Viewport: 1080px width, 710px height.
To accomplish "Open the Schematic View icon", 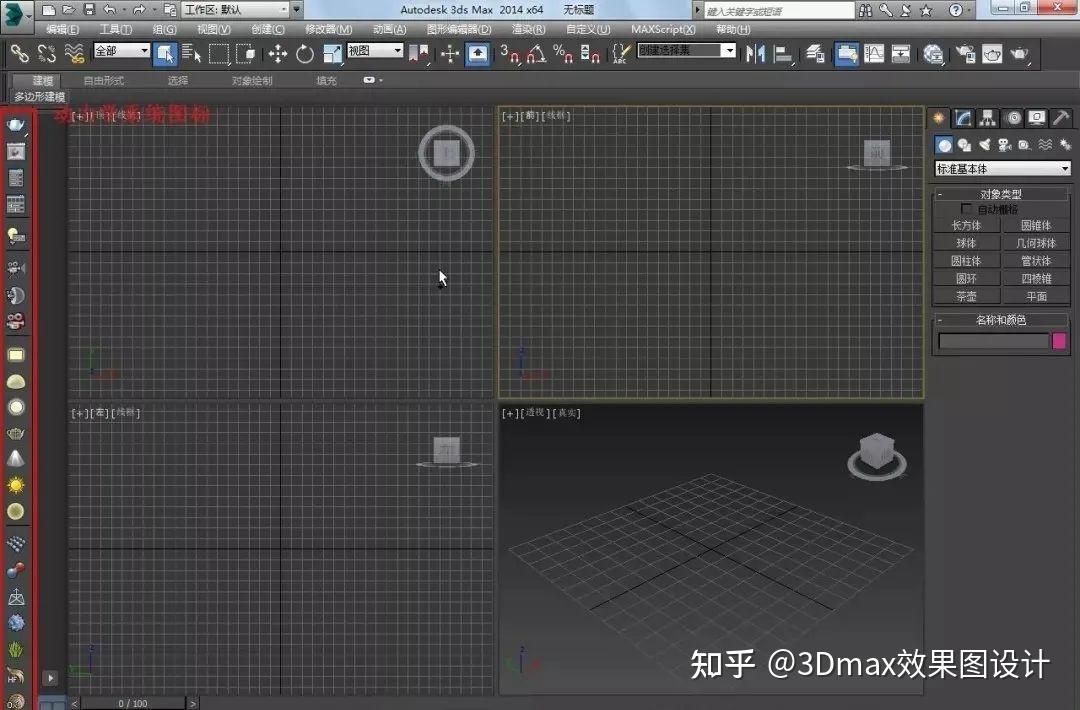I will click(901, 53).
